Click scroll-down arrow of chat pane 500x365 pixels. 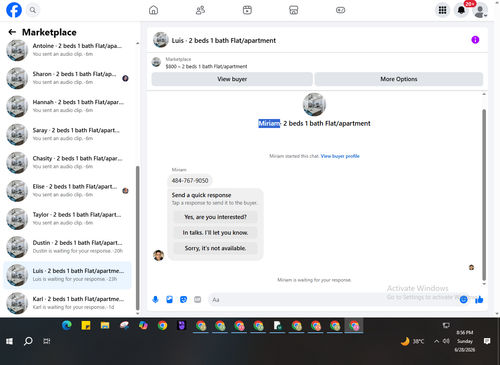tap(484, 284)
